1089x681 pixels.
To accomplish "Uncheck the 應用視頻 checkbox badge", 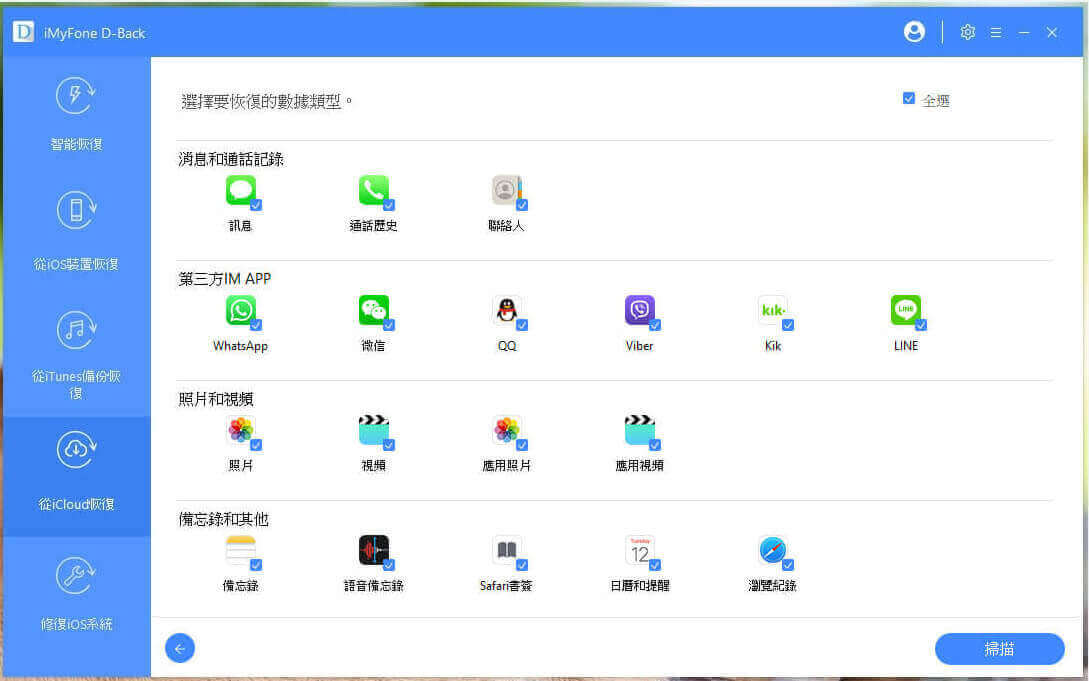I will 655,445.
